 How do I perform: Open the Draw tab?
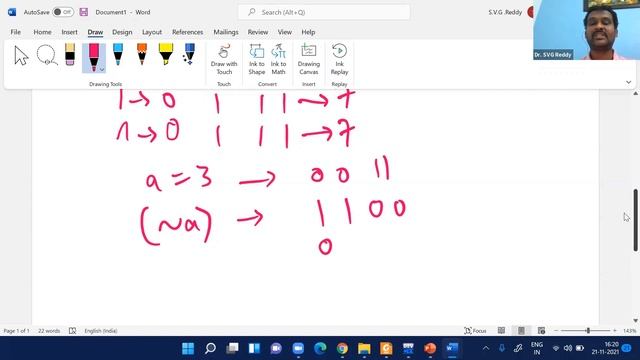click(95, 32)
